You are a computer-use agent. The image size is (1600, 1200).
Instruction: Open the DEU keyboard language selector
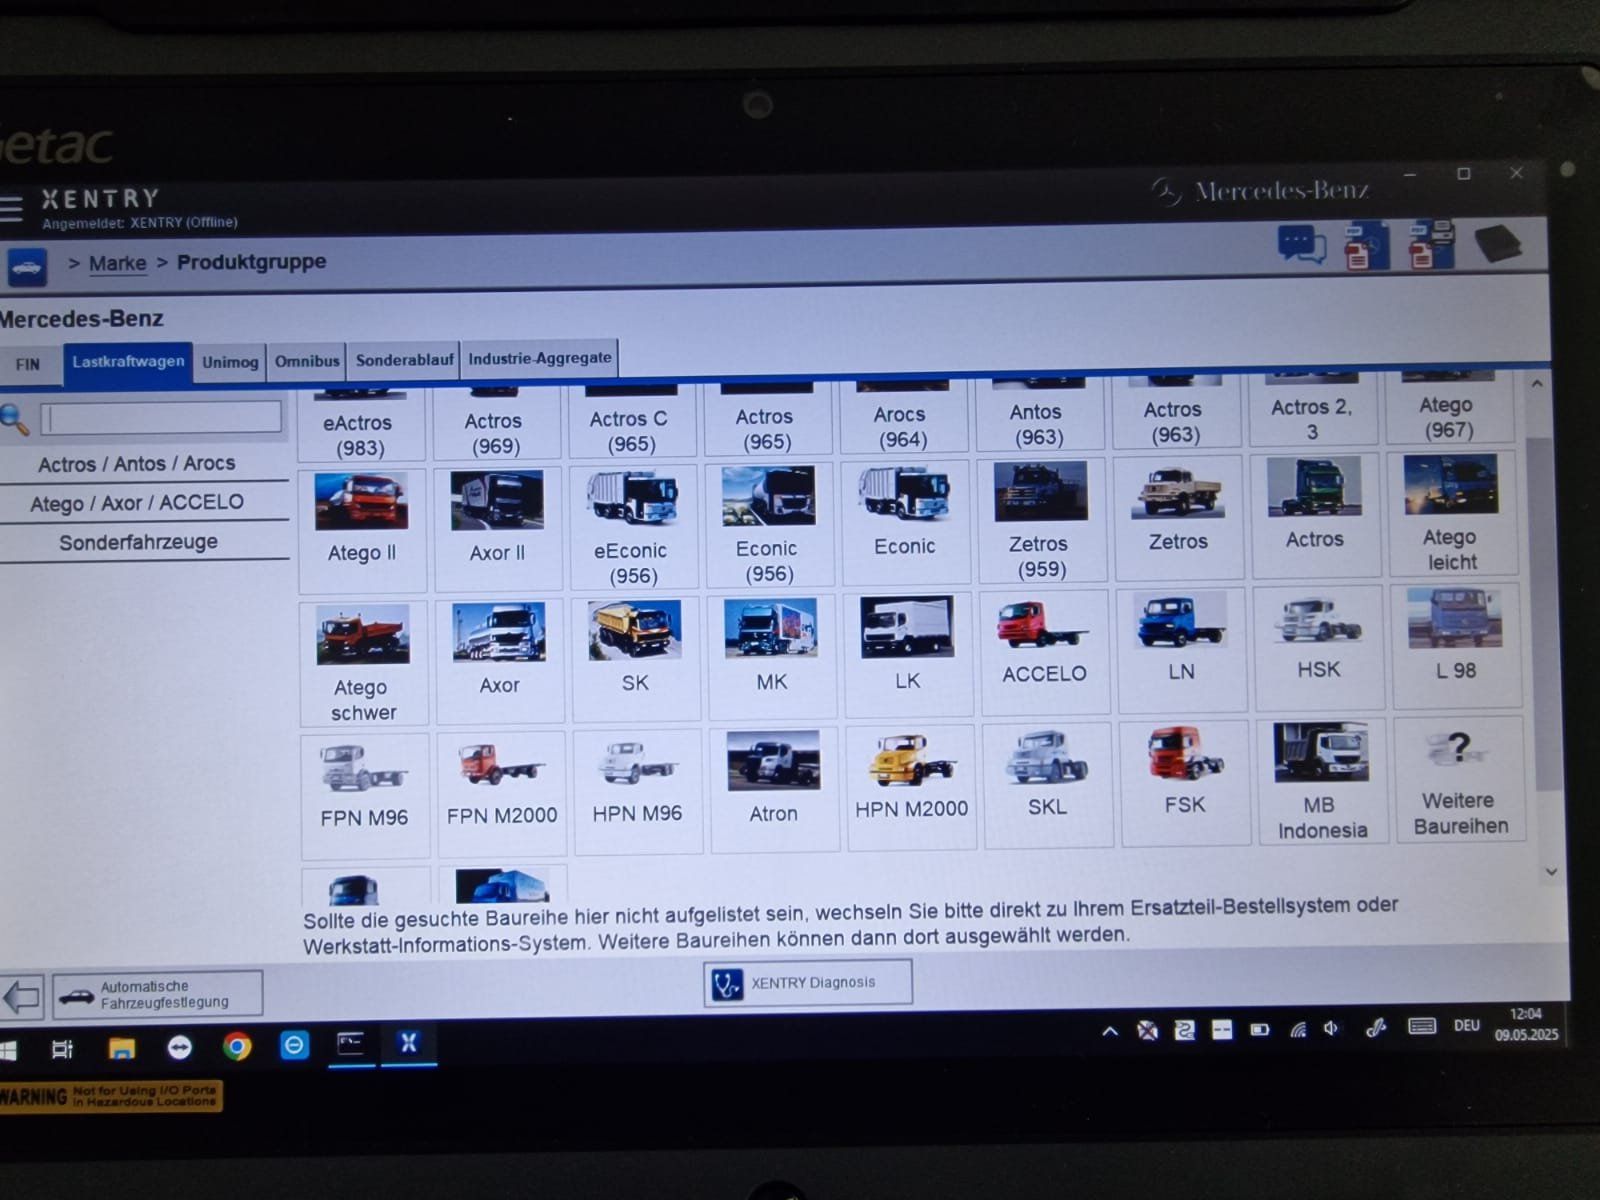[1466, 1026]
